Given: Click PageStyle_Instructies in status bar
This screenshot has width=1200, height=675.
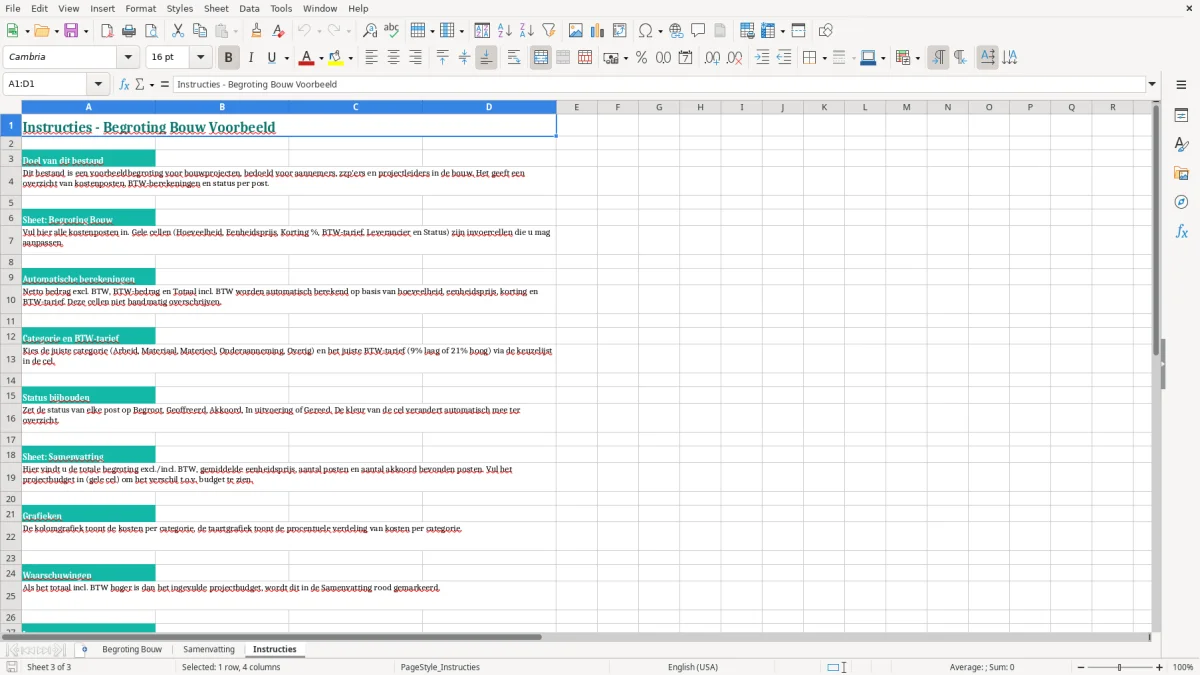Looking at the screenshot, I should pyautogui.click(x=440, y=667).
